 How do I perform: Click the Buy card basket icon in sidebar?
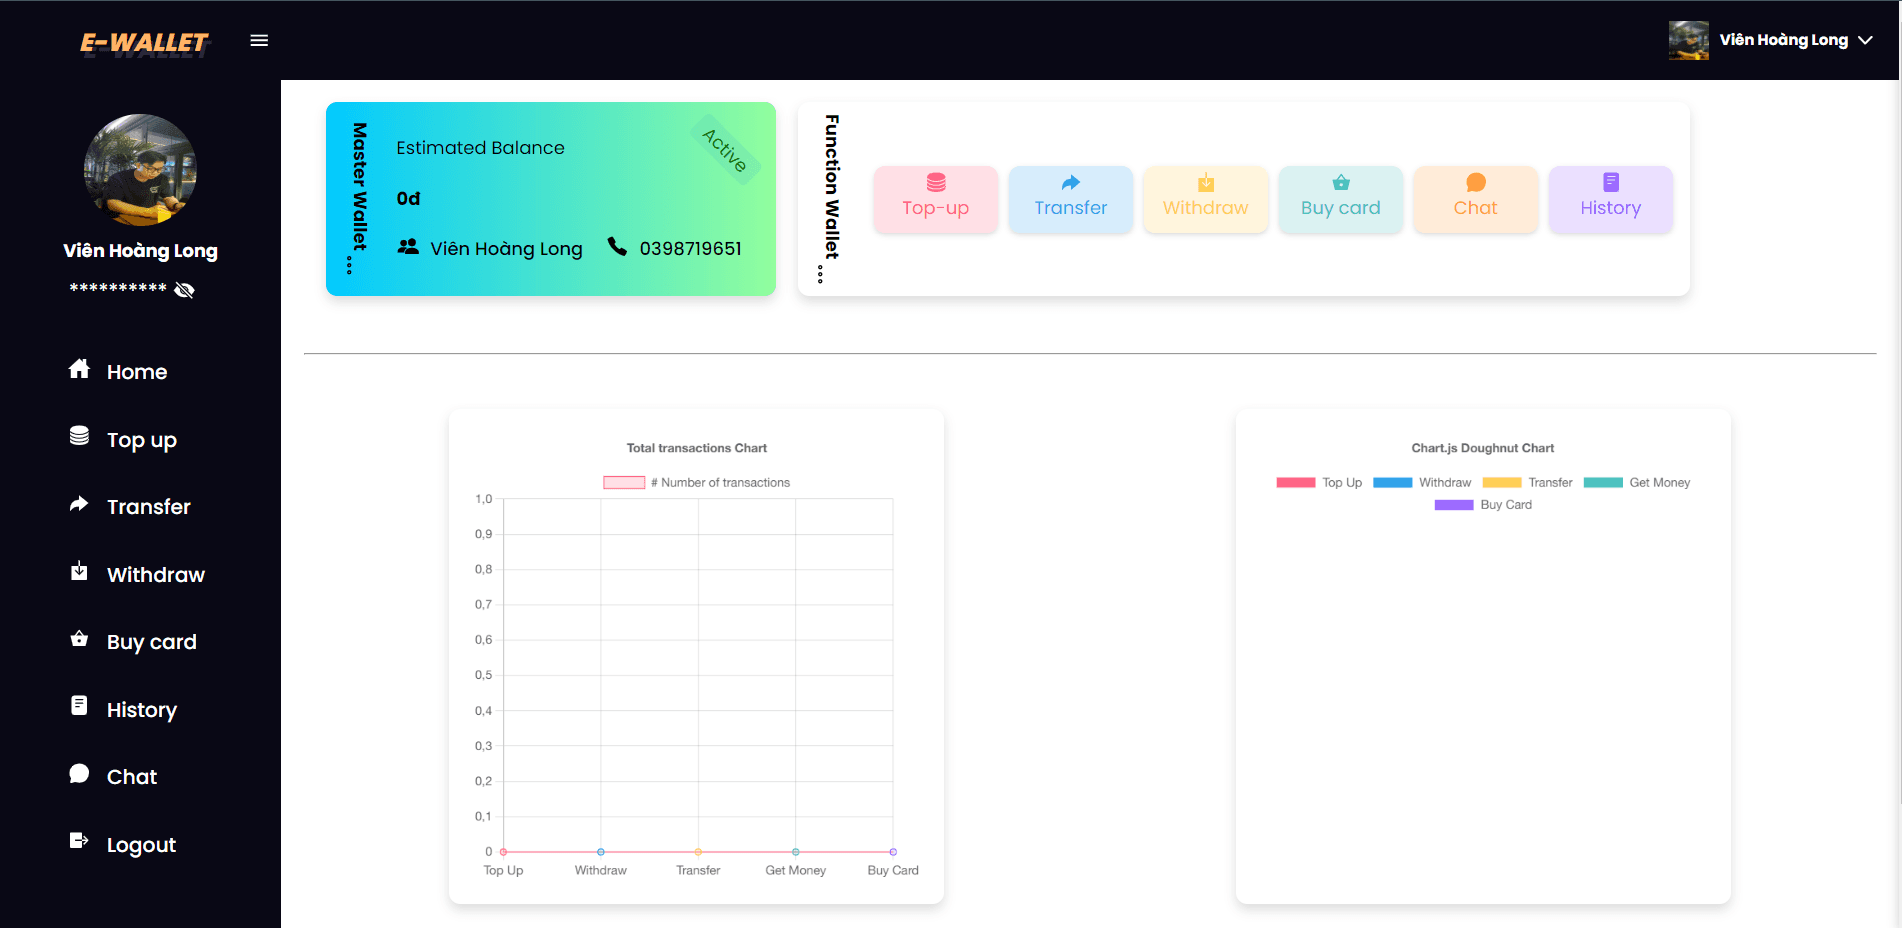[x=79, y=638]
